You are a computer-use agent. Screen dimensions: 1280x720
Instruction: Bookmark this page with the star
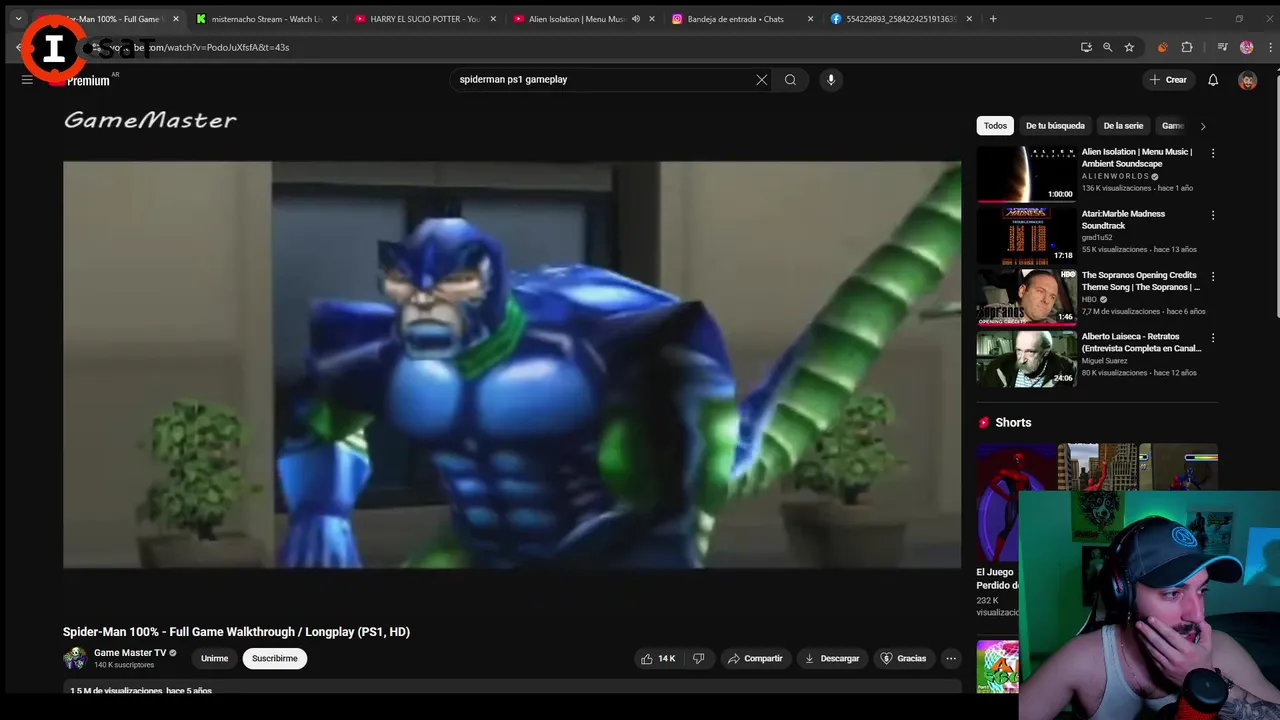click(x=1129, y=47)
